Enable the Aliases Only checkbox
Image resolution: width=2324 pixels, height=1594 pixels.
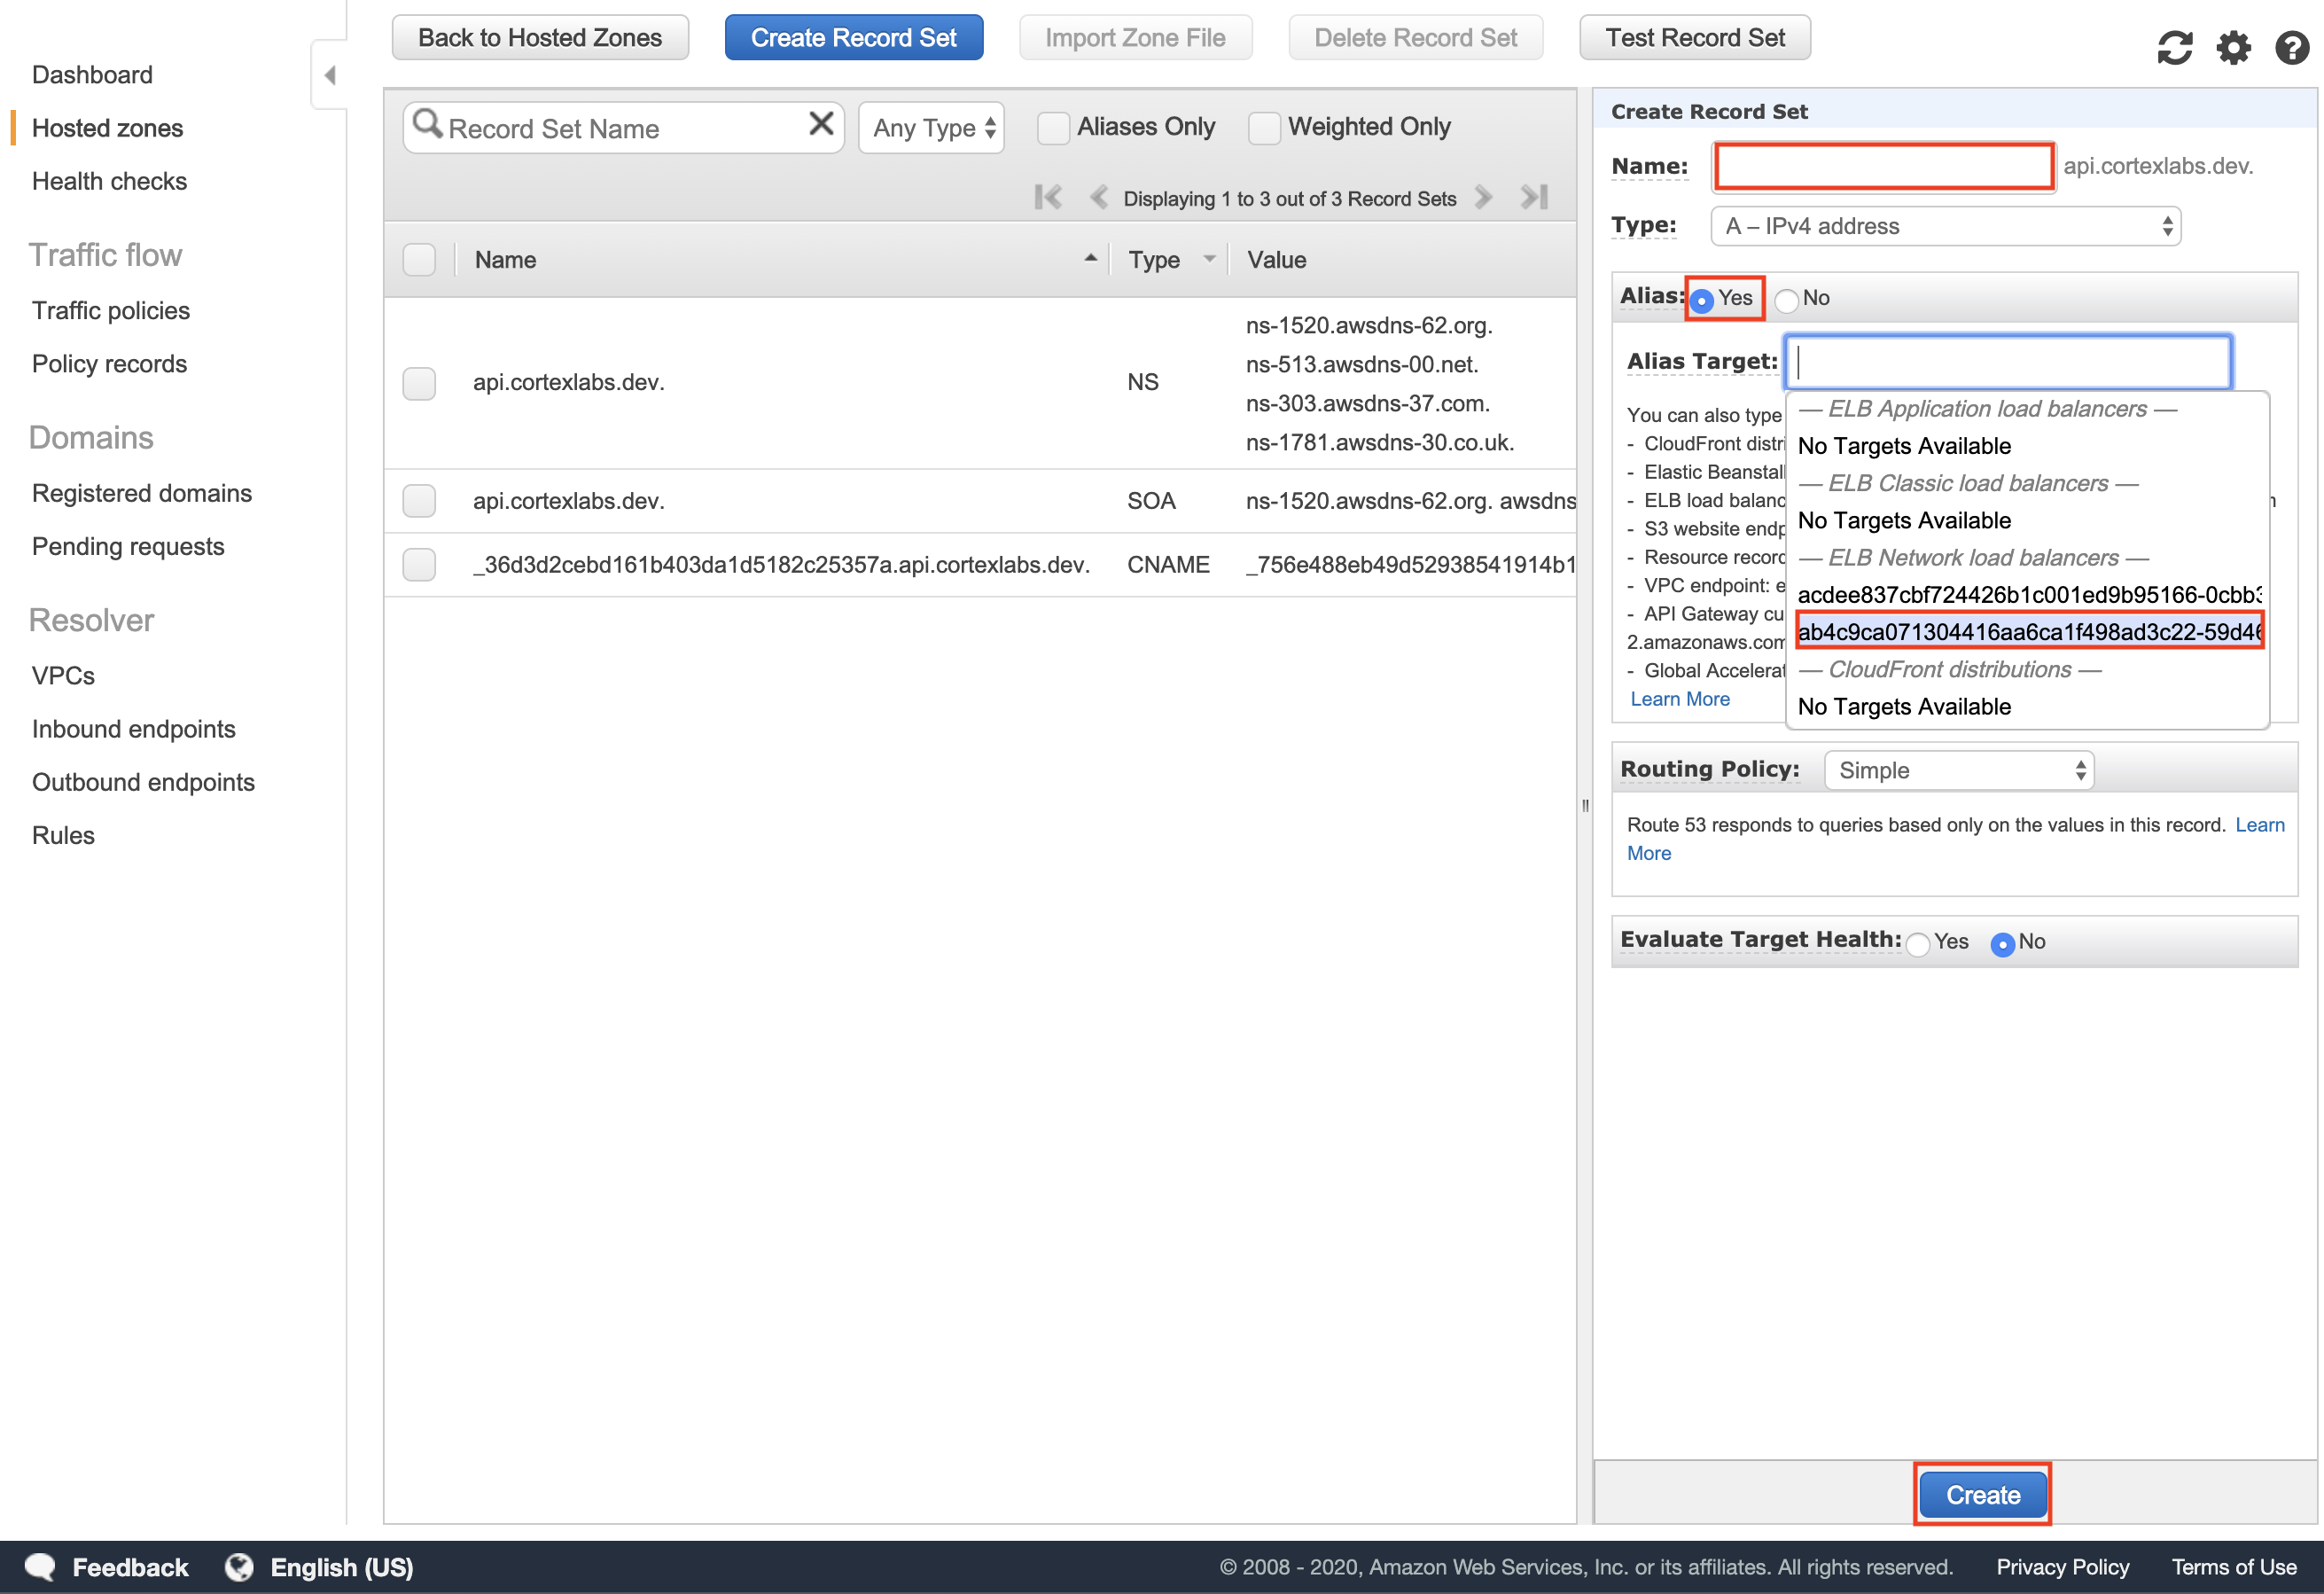click(1053, 128)
